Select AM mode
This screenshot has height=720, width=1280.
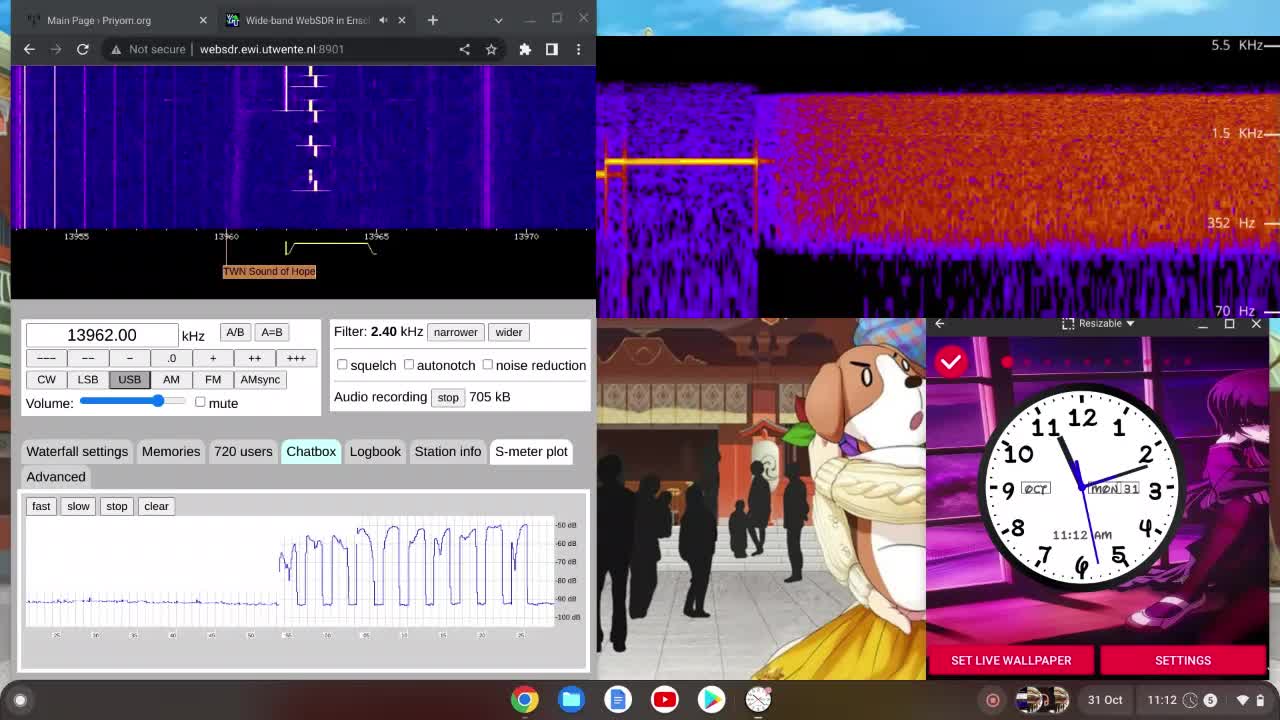point(171,379)
